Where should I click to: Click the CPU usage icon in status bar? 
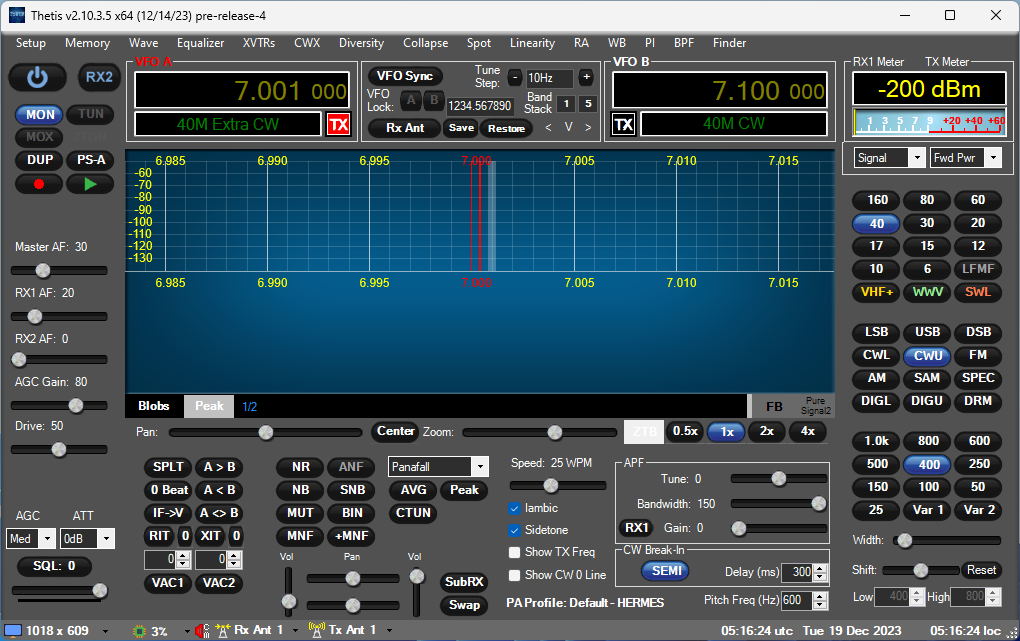(x=140, y=630)
